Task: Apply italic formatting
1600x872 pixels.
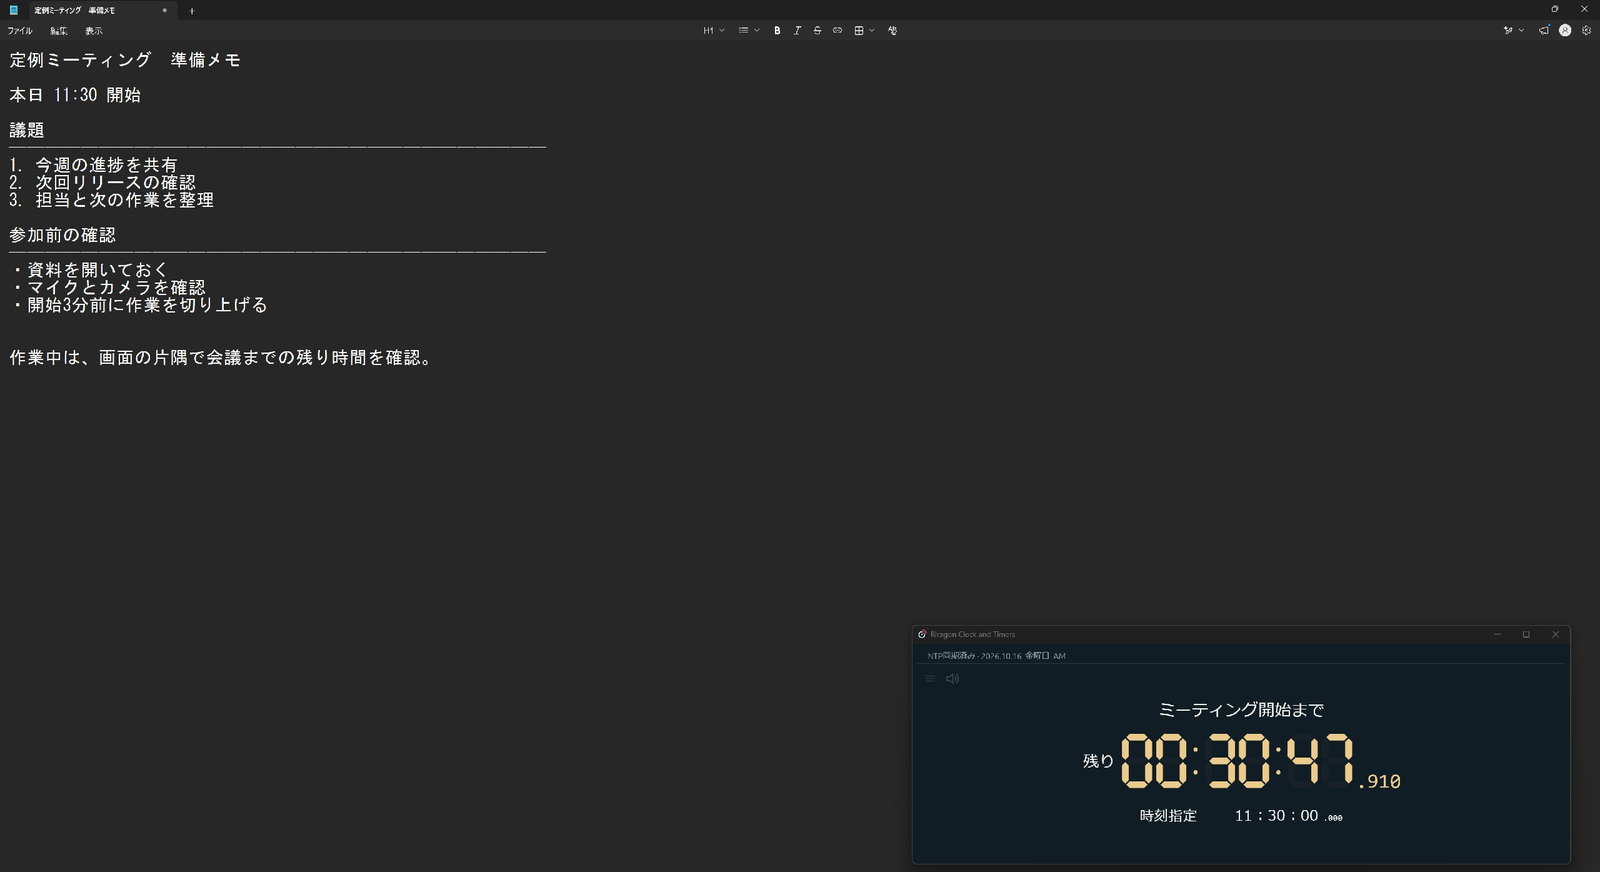Action: 797,31
